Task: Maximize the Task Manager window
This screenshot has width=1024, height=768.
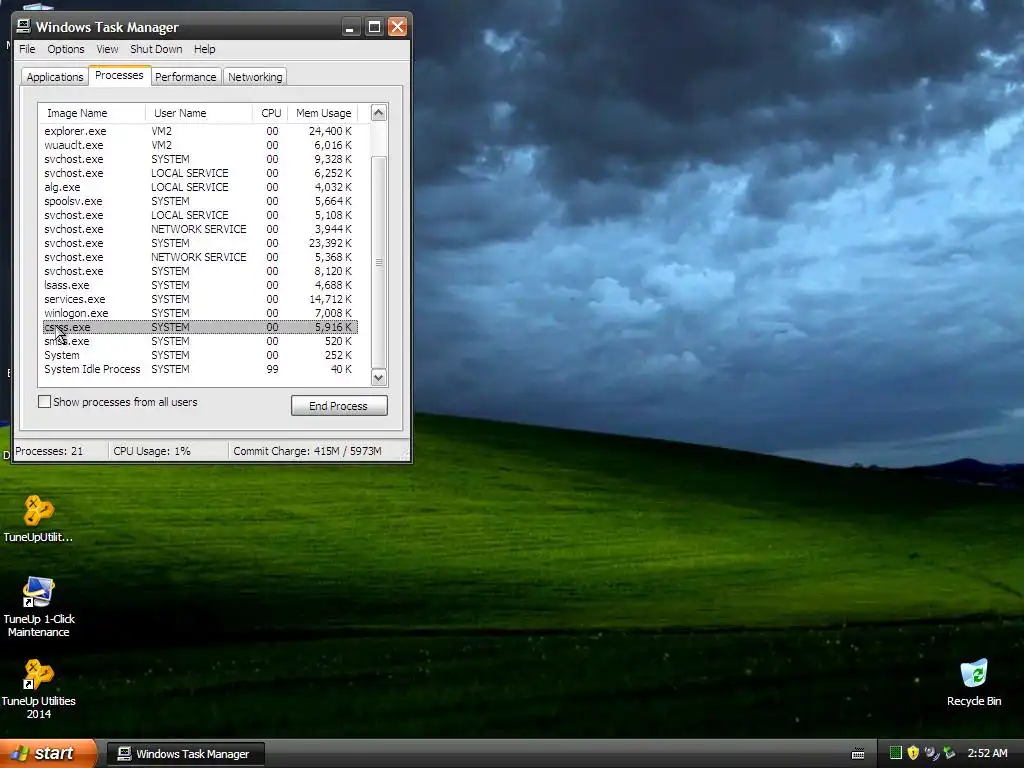Action: click(374, 27)
